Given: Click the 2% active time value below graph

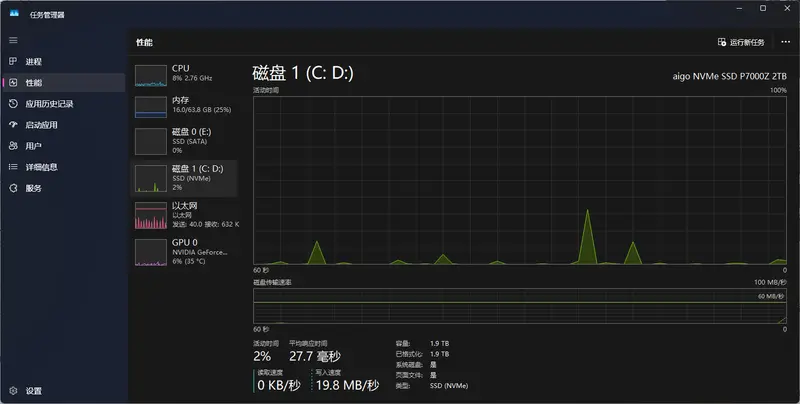Looking at the screenshot, I should (262, 356).
